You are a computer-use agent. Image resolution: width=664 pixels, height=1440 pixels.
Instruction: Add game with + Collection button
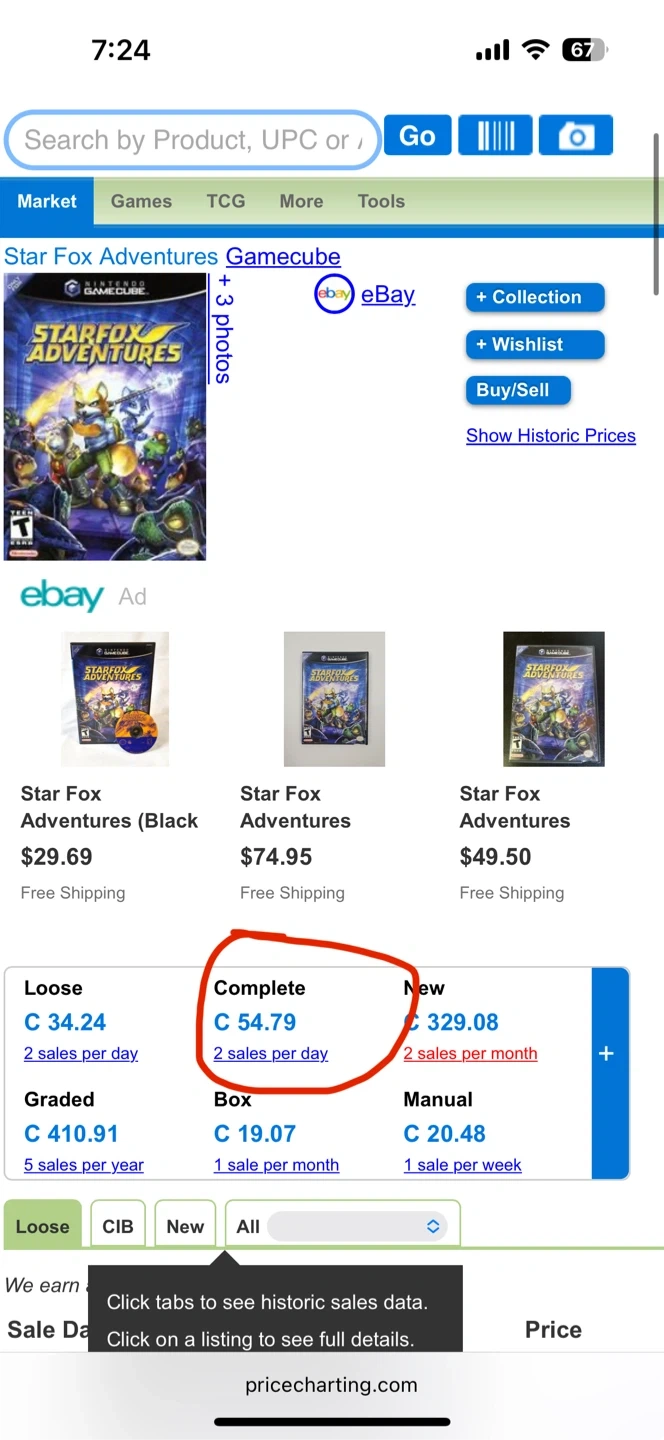pyautogui.click(x=535, y=297)
